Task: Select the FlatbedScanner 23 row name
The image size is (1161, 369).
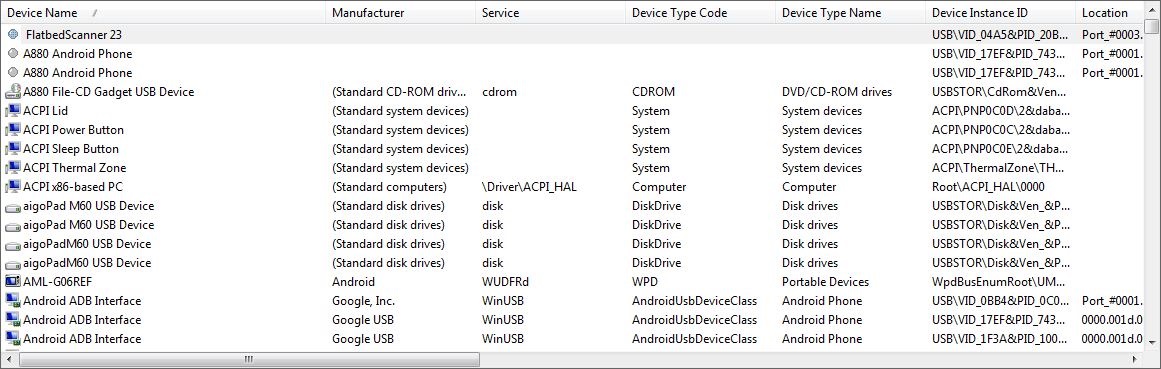Action: [73, 35]
